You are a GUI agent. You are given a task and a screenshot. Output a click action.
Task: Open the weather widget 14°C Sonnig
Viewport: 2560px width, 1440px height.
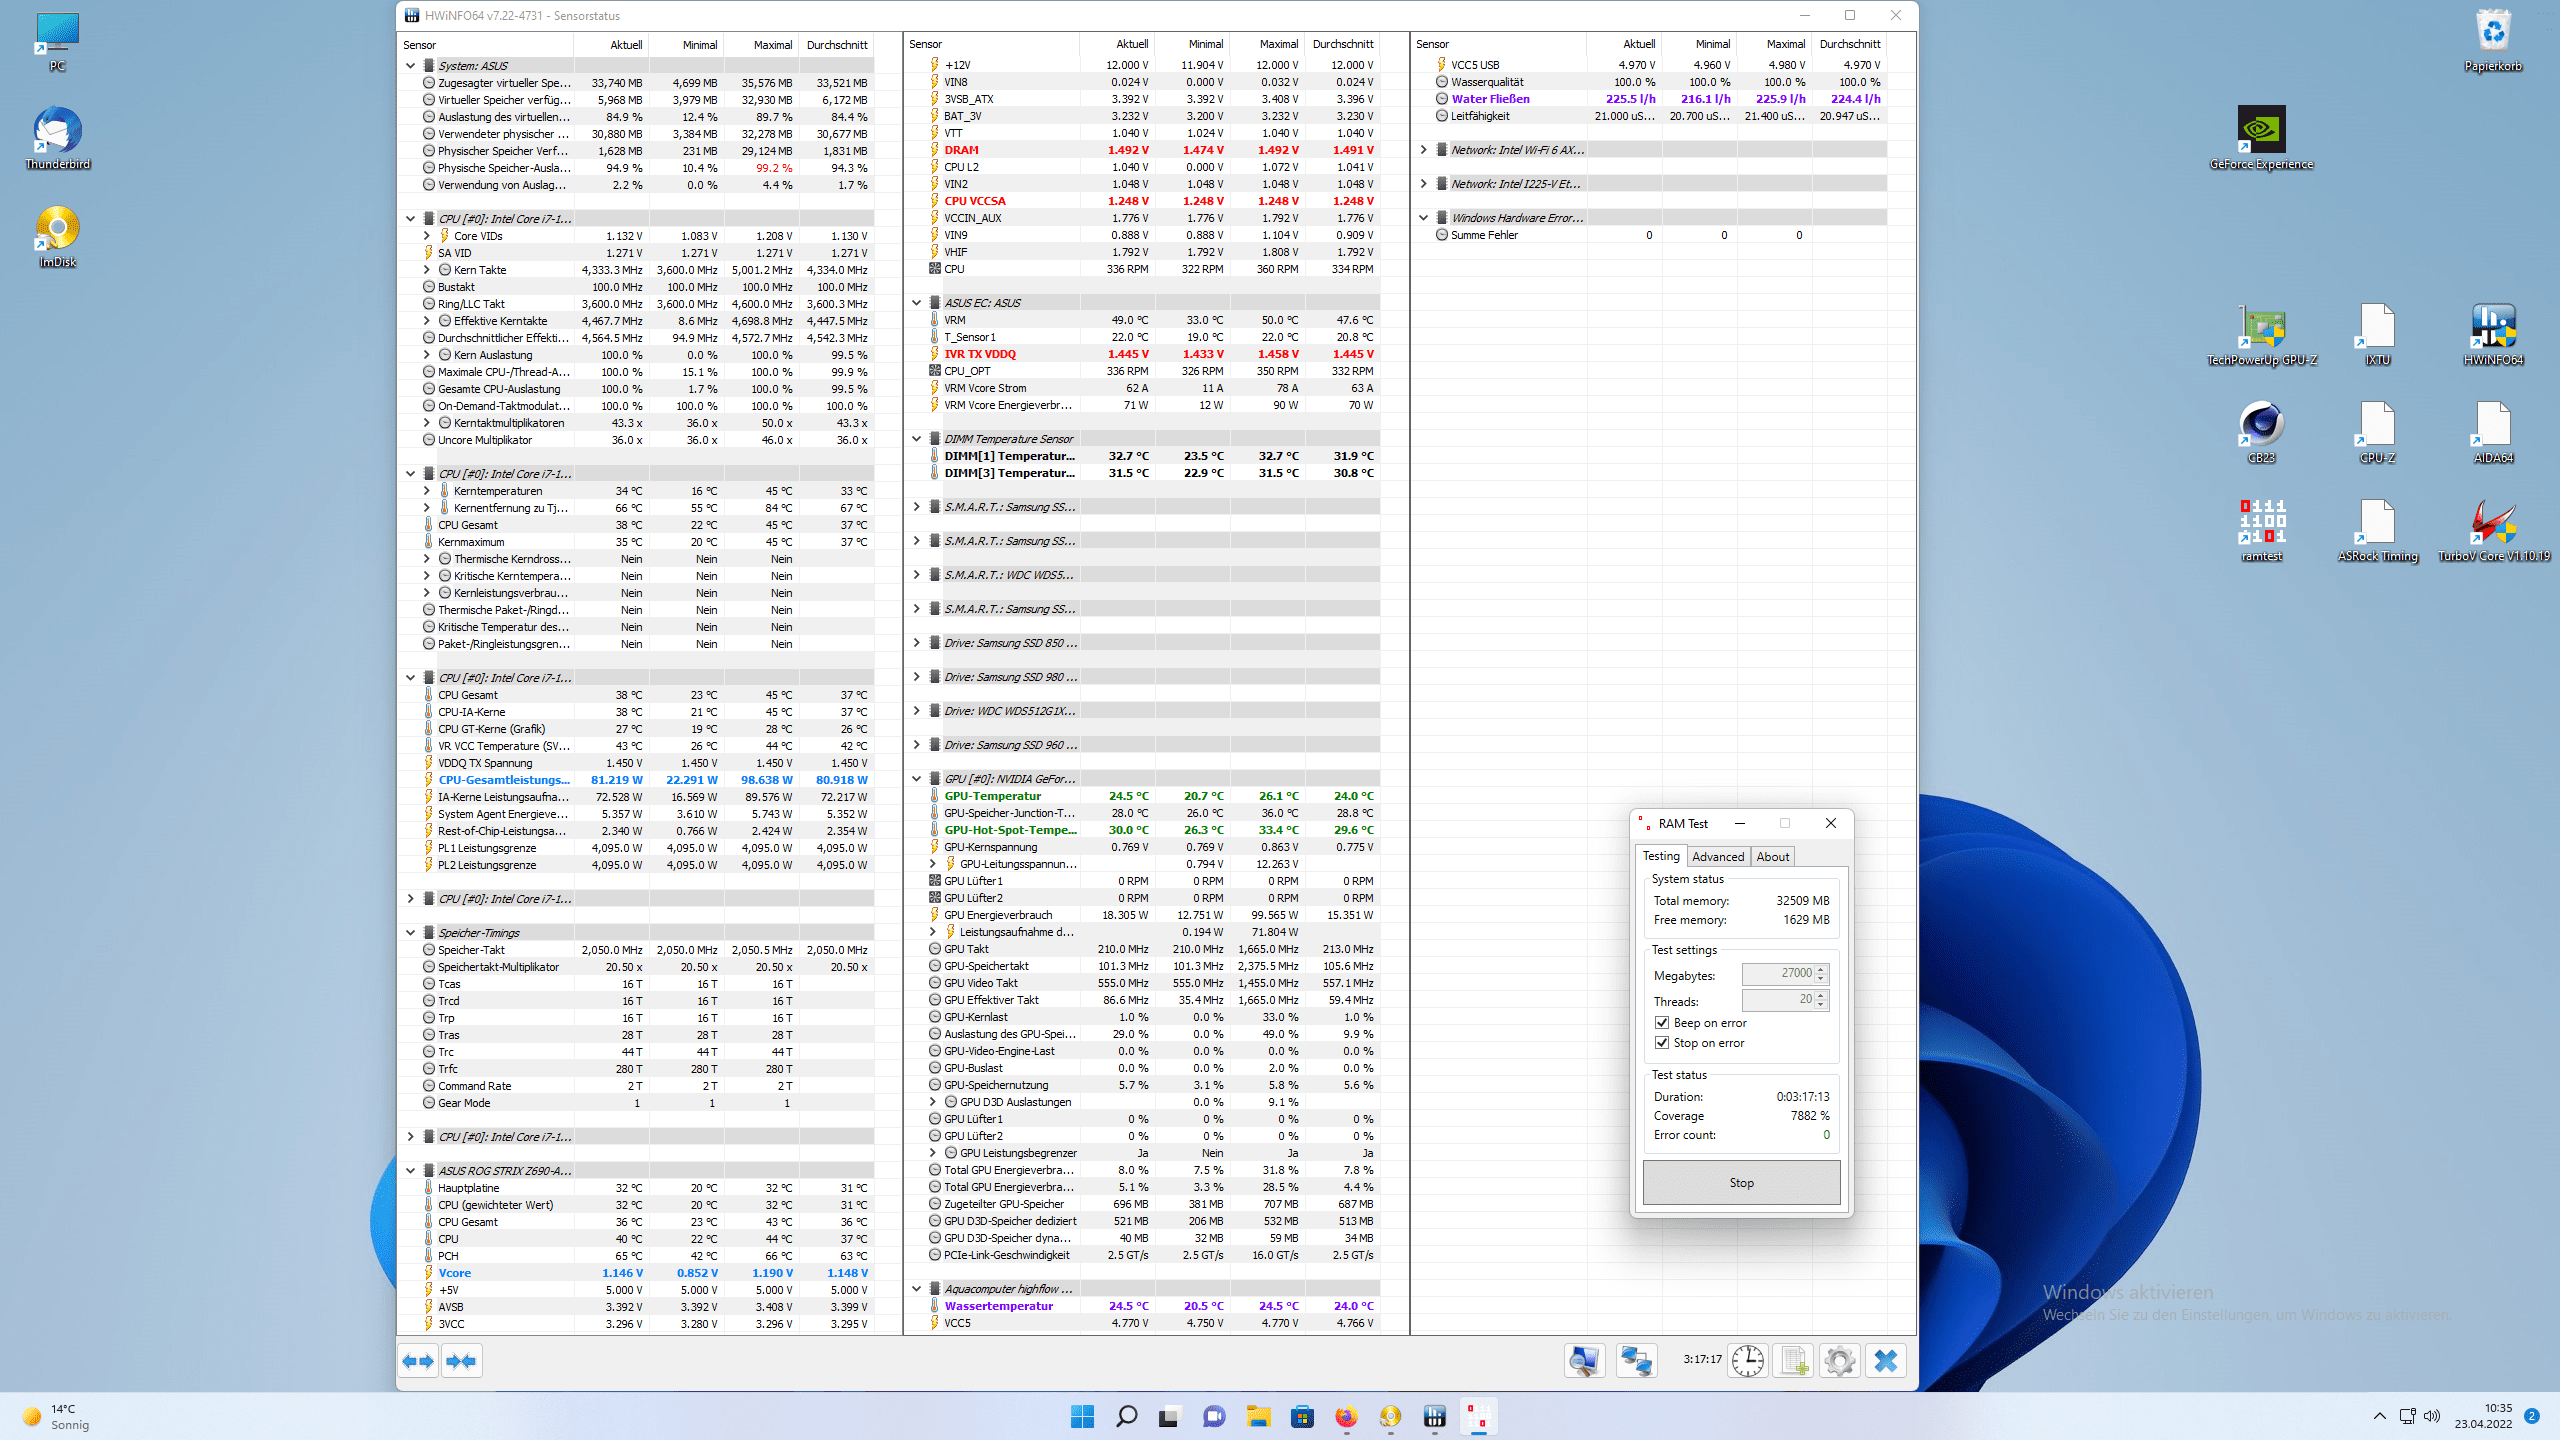(58, 1416)
